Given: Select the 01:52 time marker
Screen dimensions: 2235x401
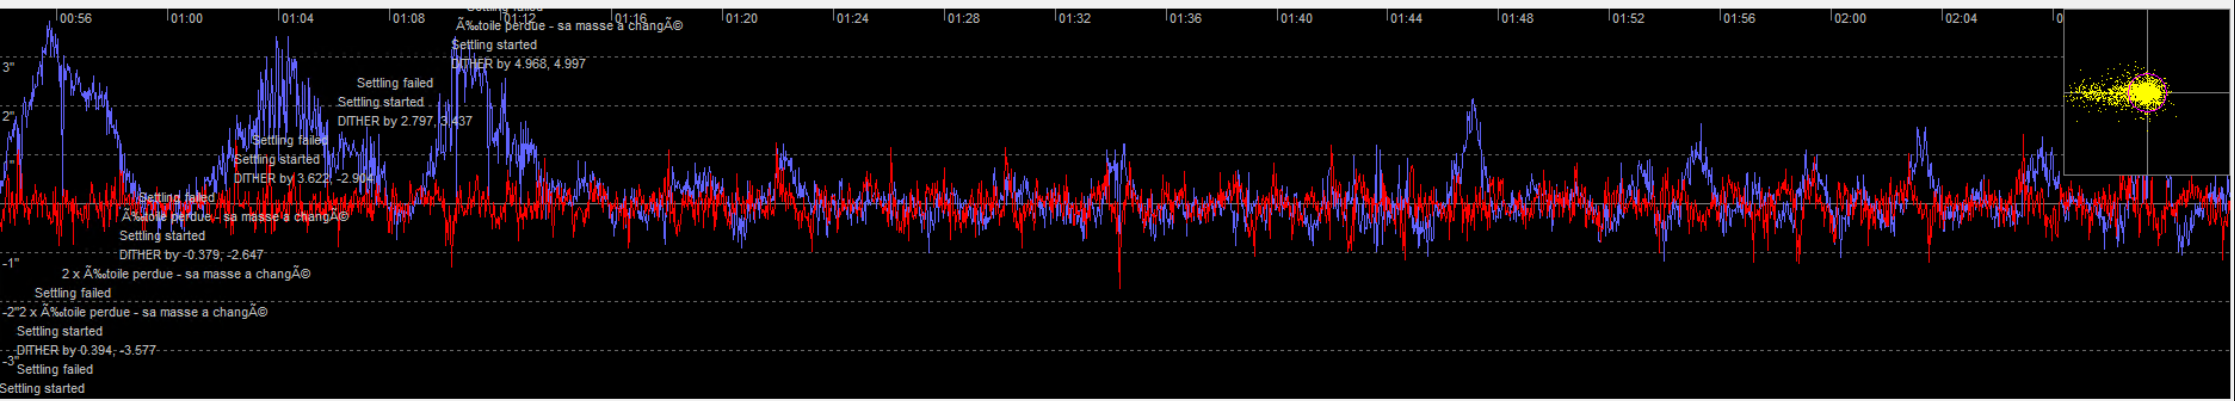Looking at the screenshot, I should (x=1628, y=18).
